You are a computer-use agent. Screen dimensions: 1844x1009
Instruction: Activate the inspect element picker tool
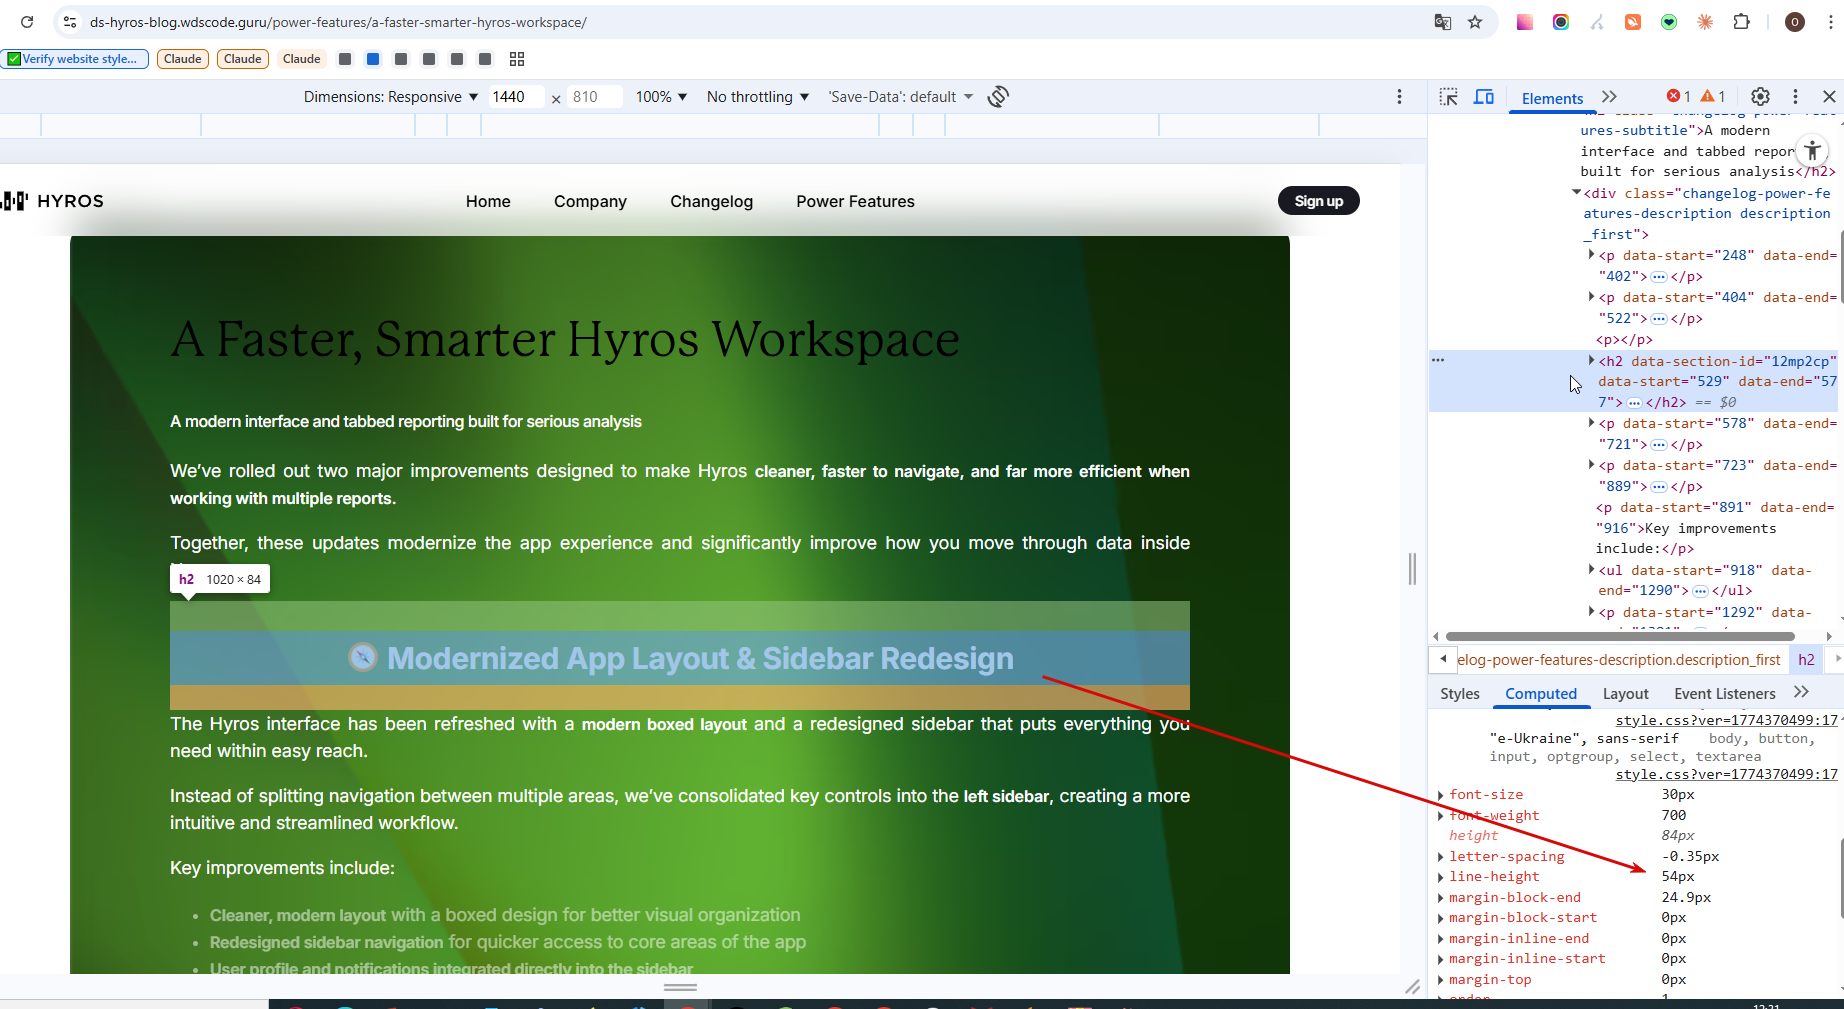[x=1448, y=97]
